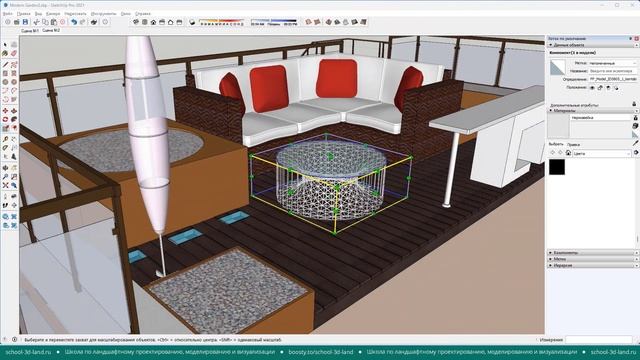Activate the Line drawing tool
Screen dimensions: 640x360
5,64
